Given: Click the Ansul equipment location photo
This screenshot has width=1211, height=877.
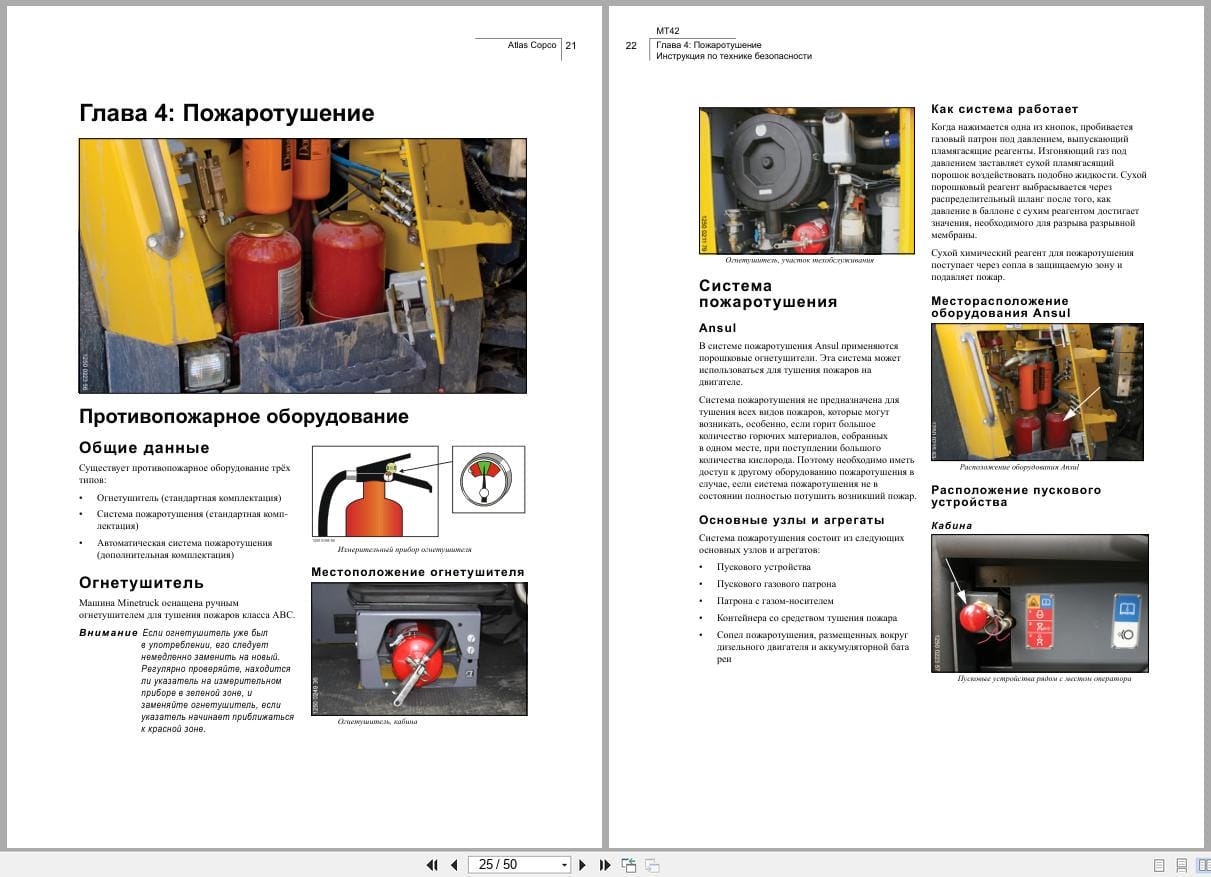Looking at the screenshot, I should click(1037, 392).
